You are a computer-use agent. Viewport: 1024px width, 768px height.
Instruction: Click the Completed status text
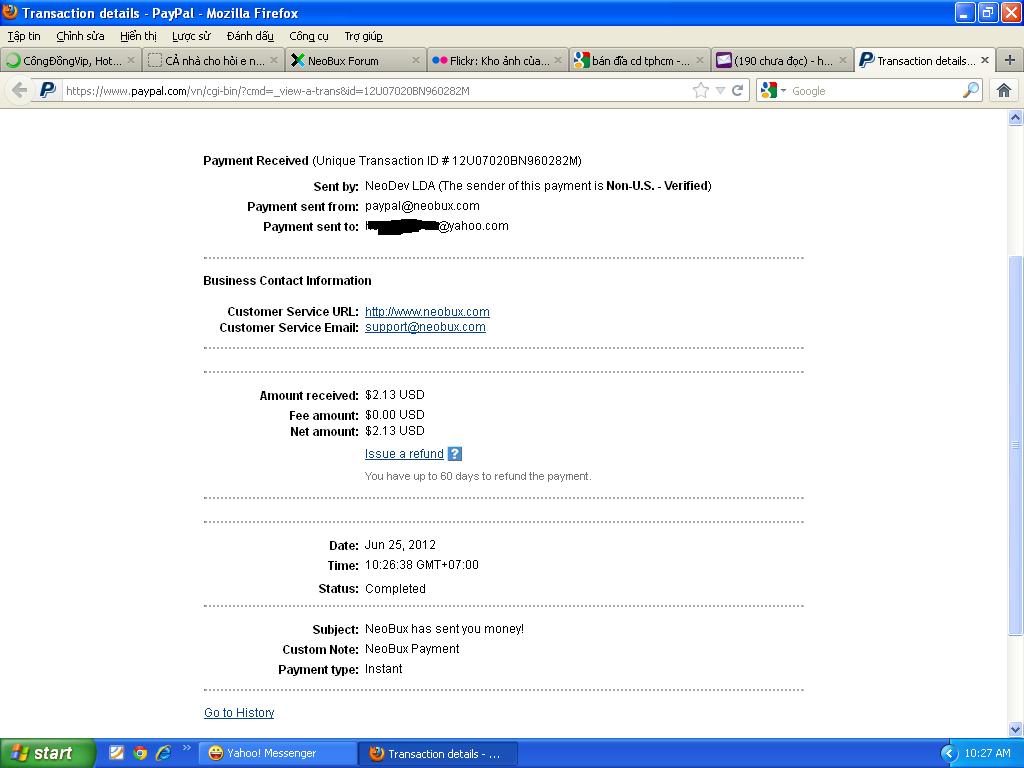pyautogui.click(x=395, y=588)
